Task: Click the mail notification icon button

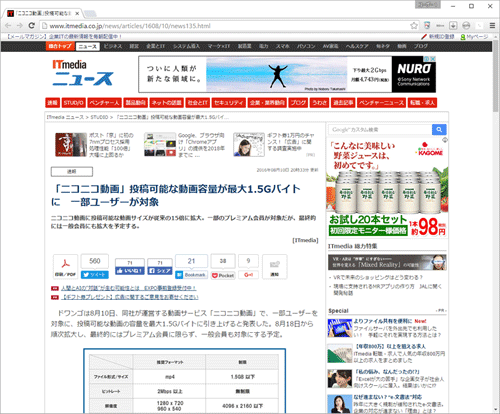Action: tap(274, 267)
